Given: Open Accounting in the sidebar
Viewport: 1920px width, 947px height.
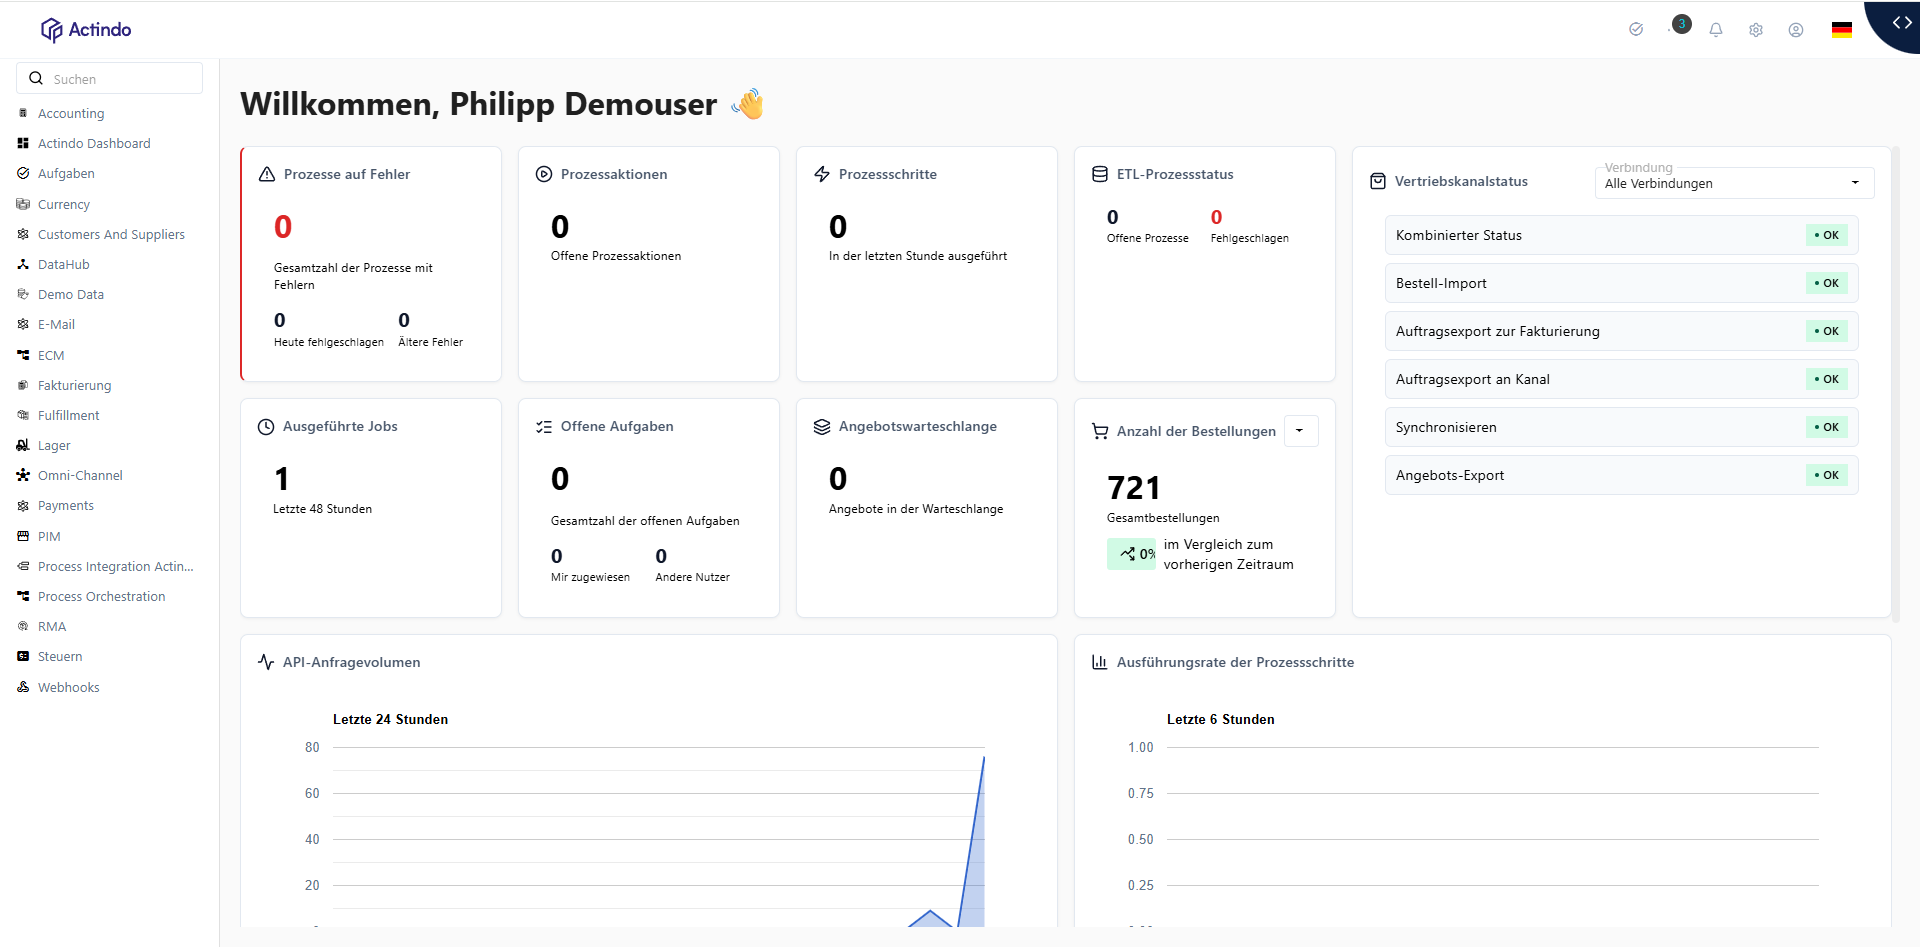Looking at the screenshot, I should 71,114.
